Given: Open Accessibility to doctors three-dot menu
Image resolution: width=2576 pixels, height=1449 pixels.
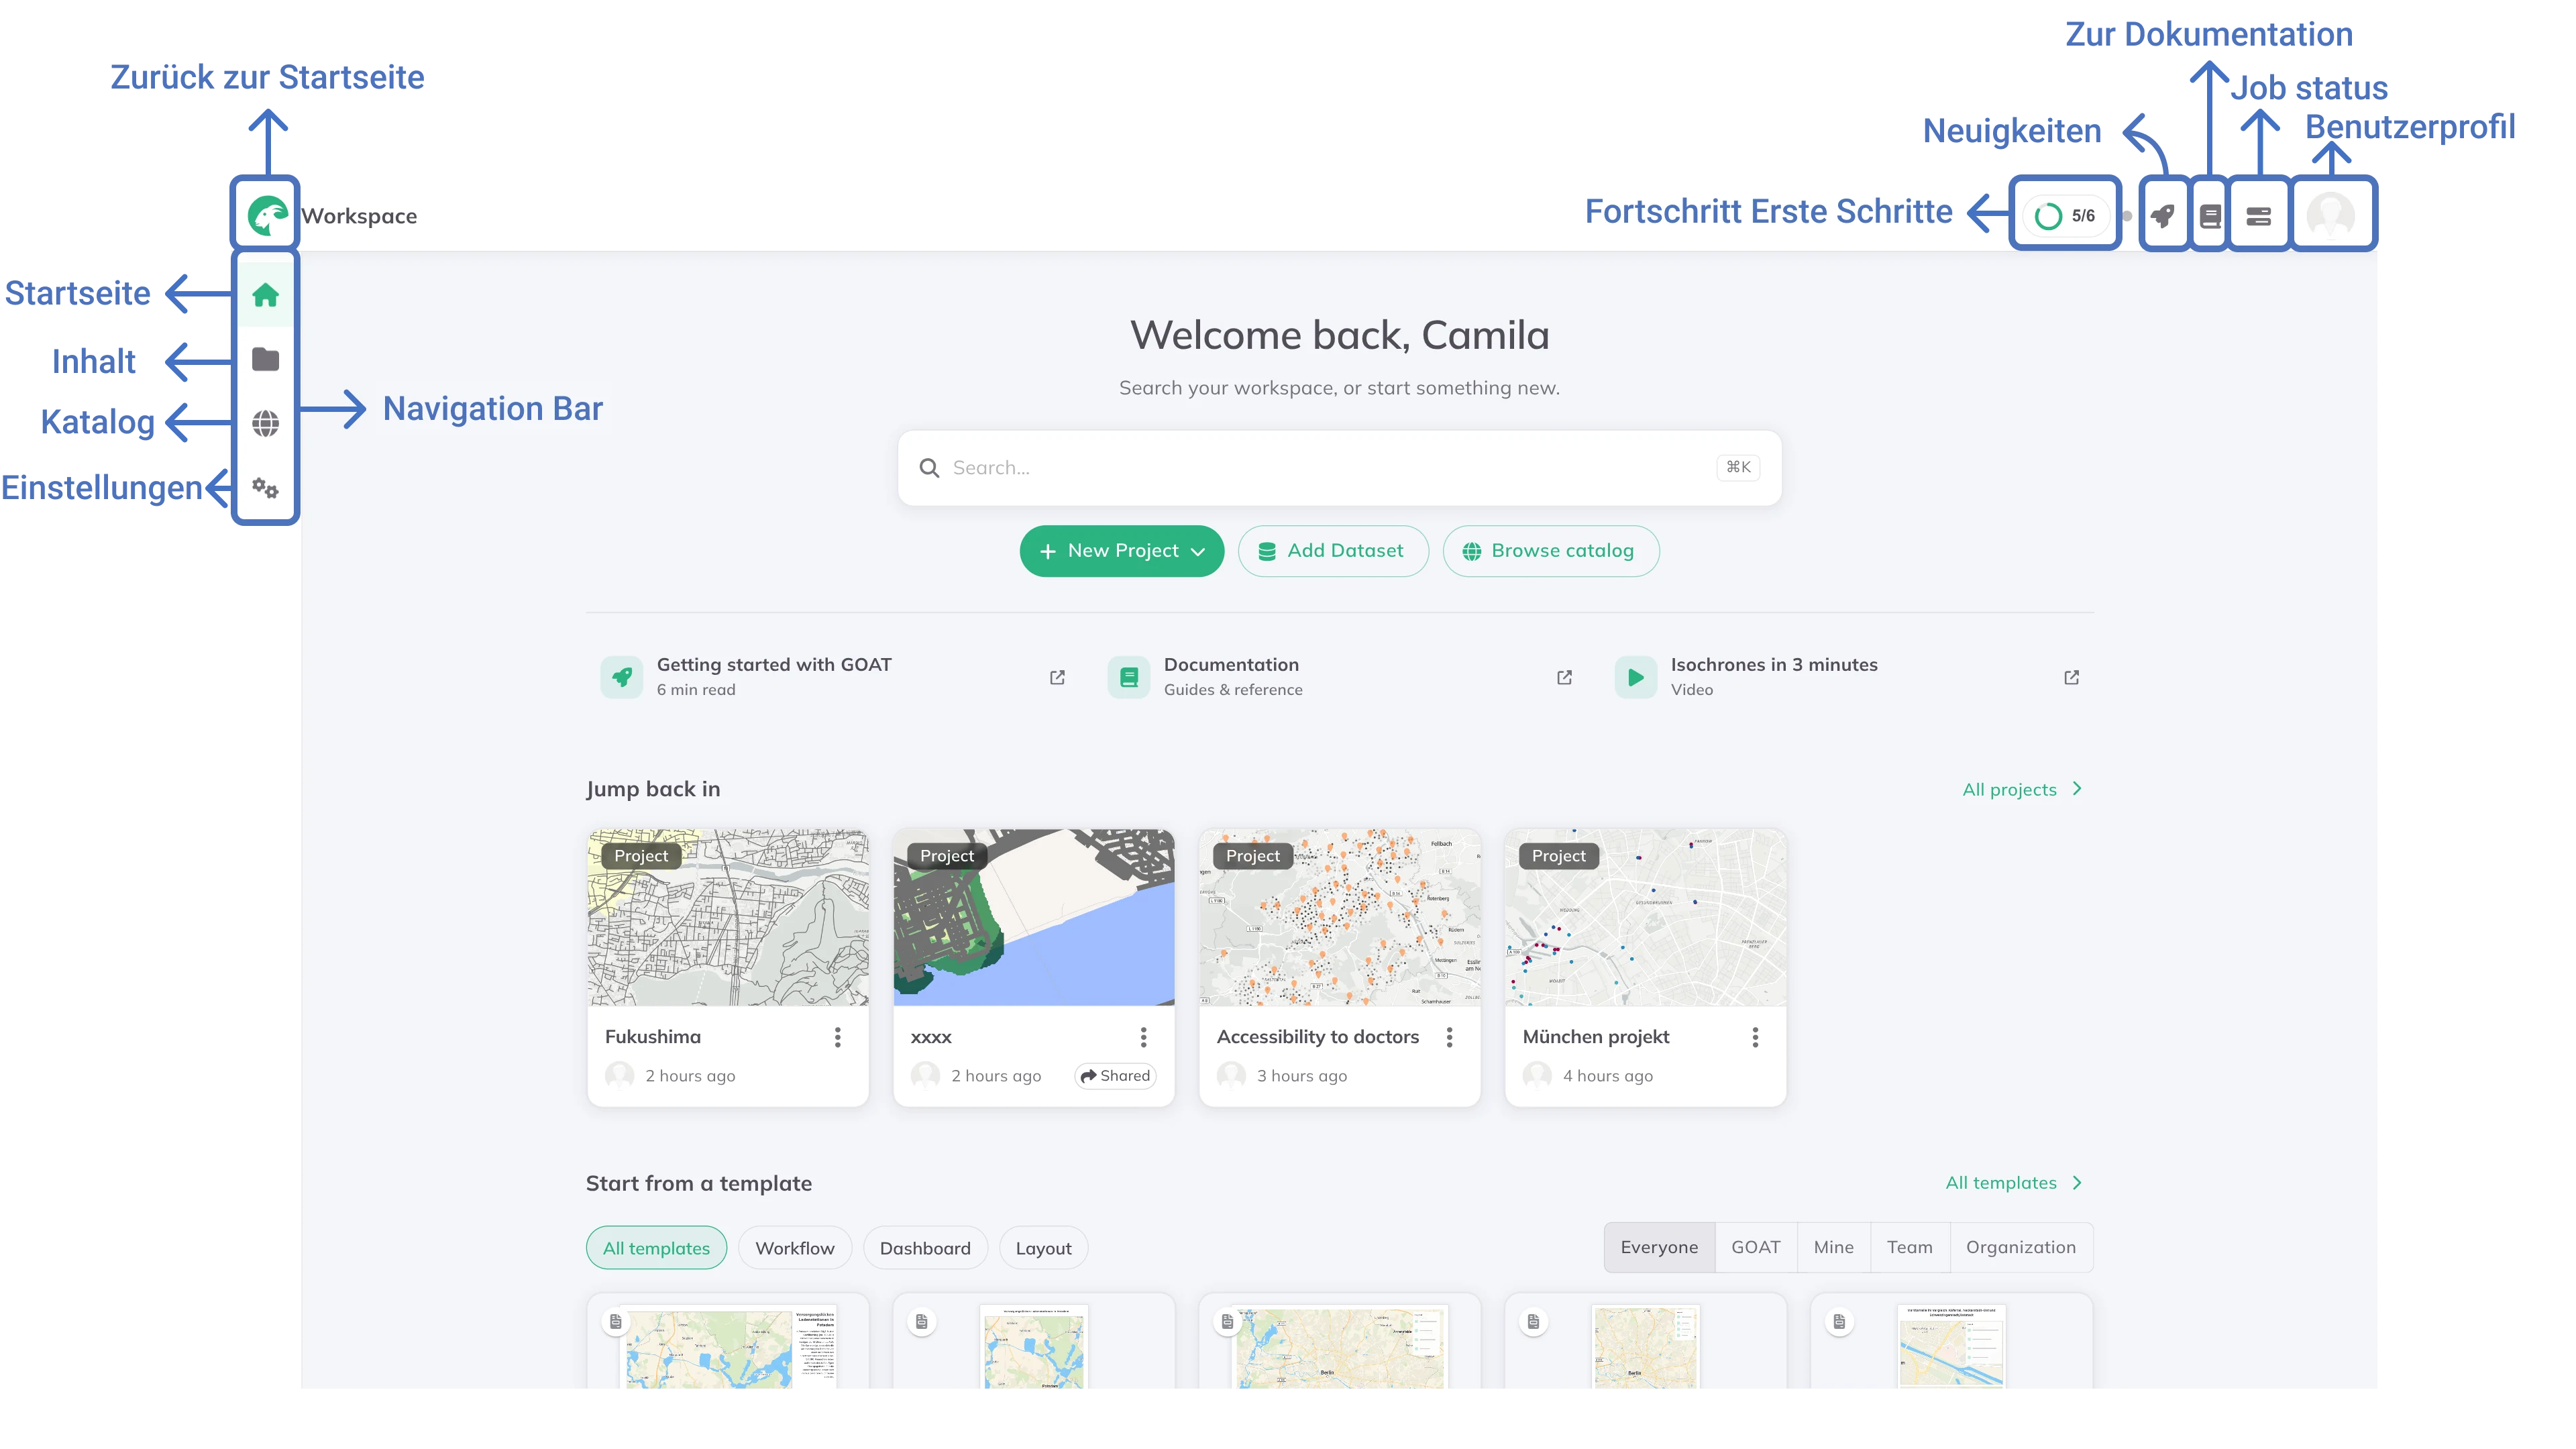Looking at the screenshot, I should click(x=1450, y=1037).
